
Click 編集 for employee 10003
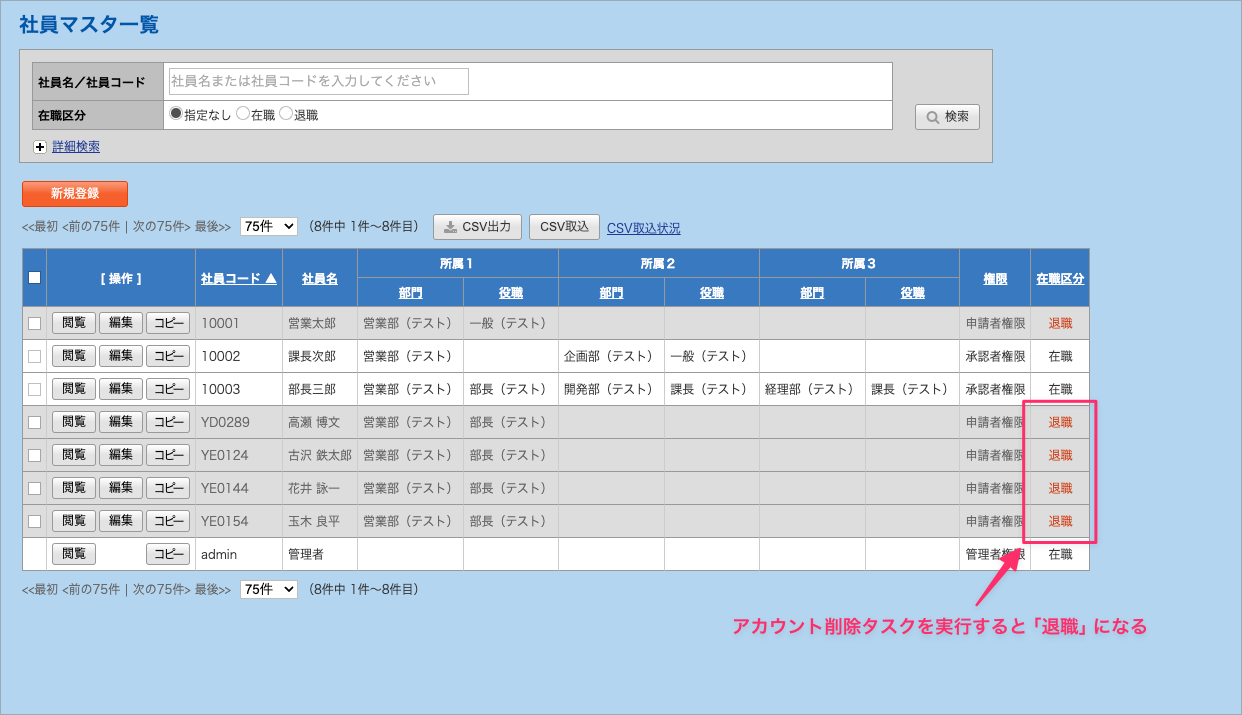121,389
